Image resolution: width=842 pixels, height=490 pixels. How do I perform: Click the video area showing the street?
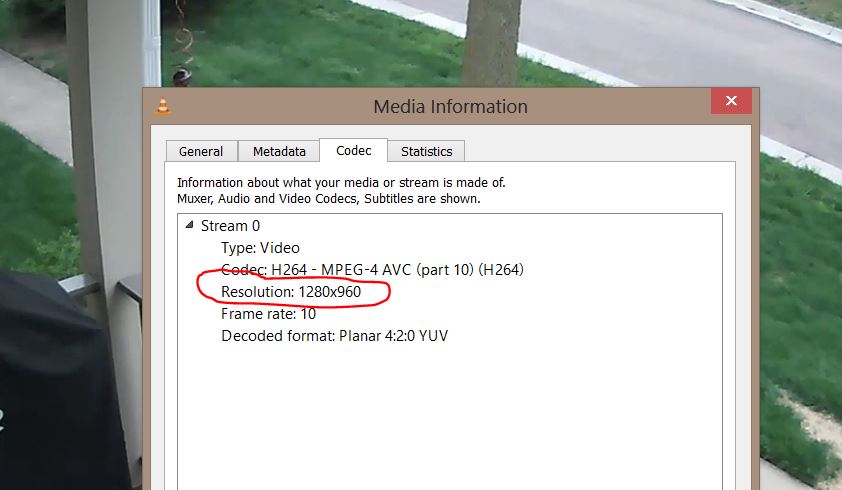[671, 43]
